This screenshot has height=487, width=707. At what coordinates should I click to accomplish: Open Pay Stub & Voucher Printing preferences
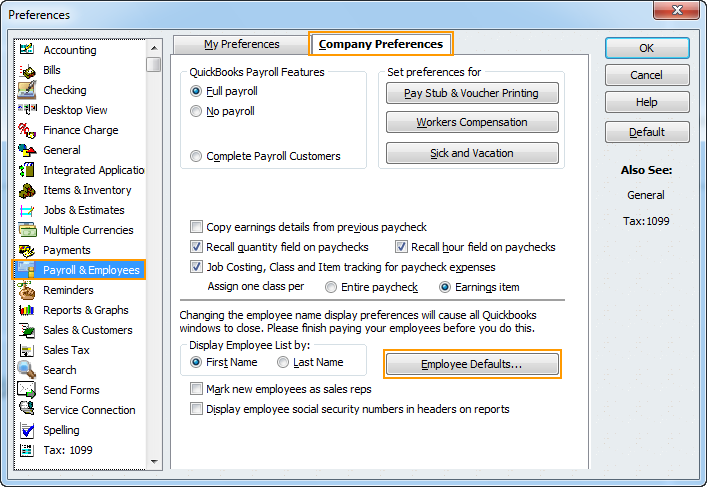tap(472, 93)
